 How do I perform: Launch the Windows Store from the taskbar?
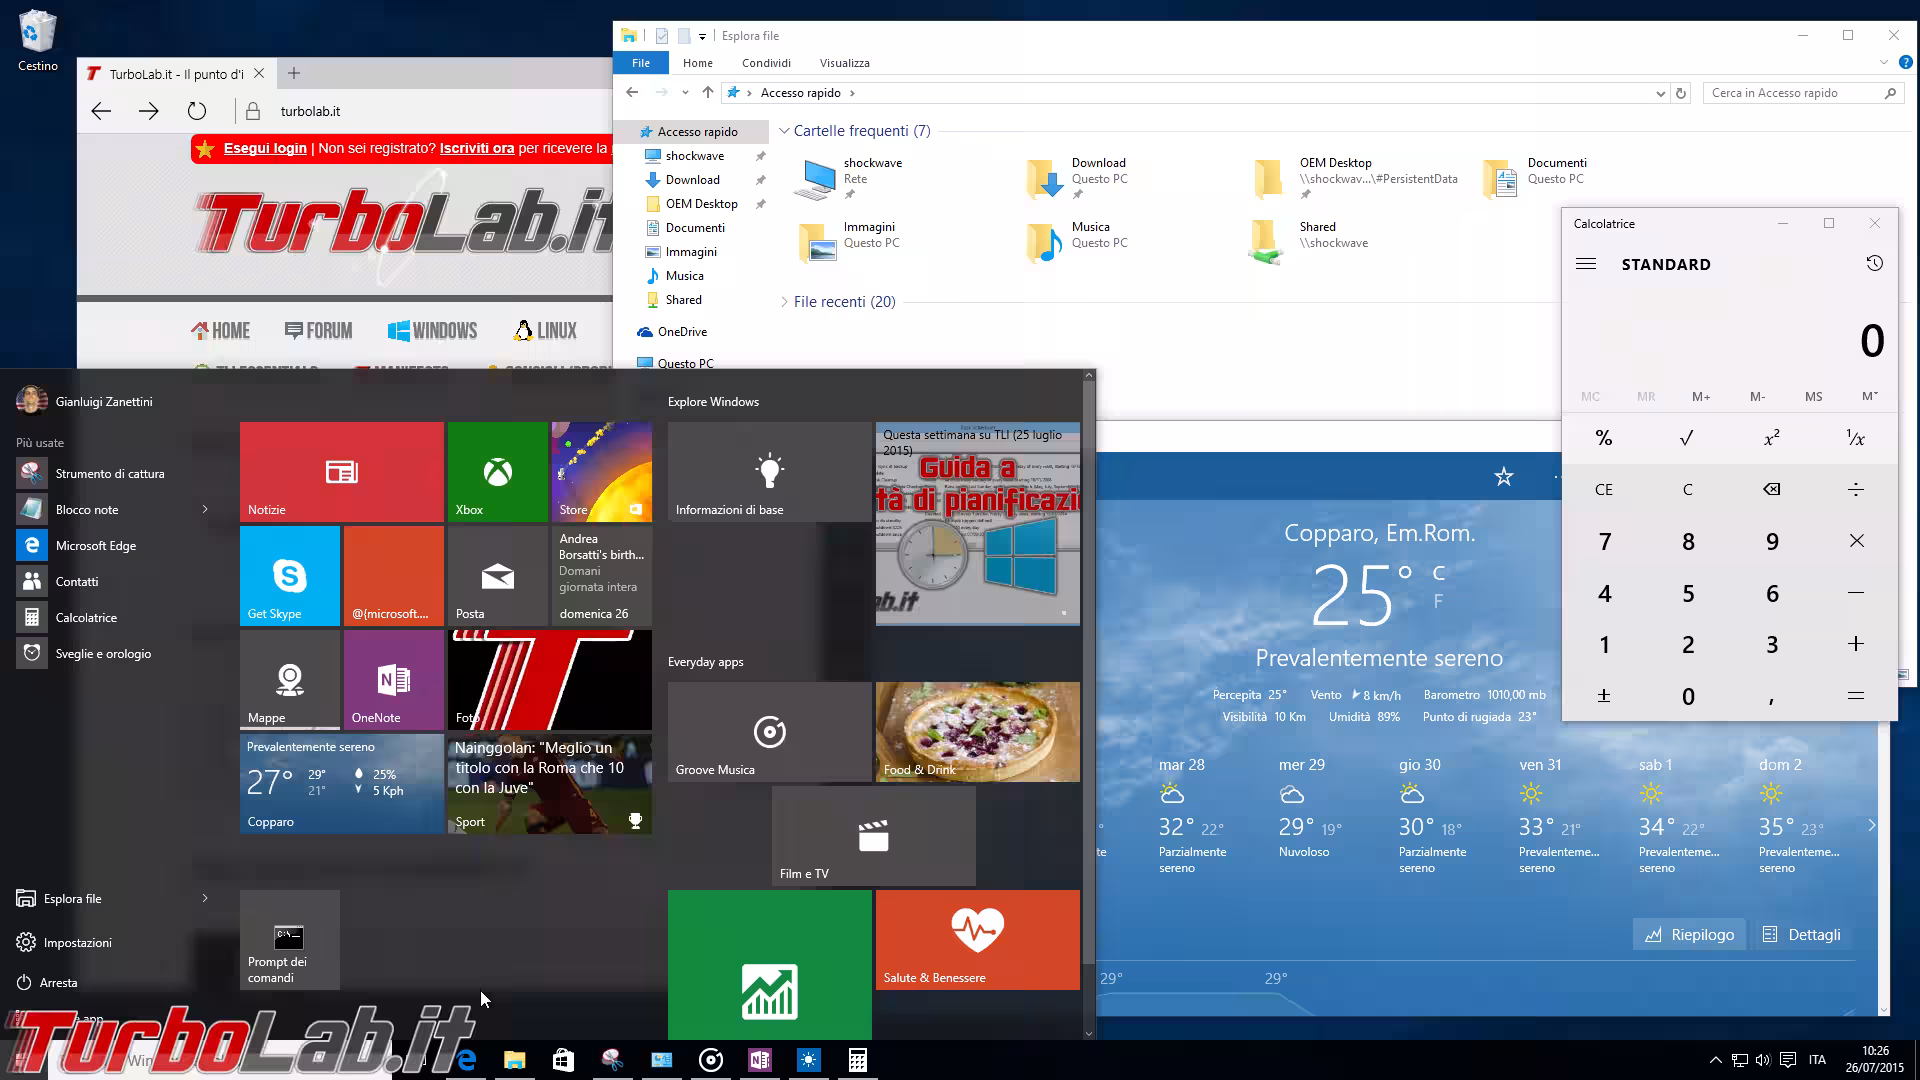click(x=563, y=1060)
